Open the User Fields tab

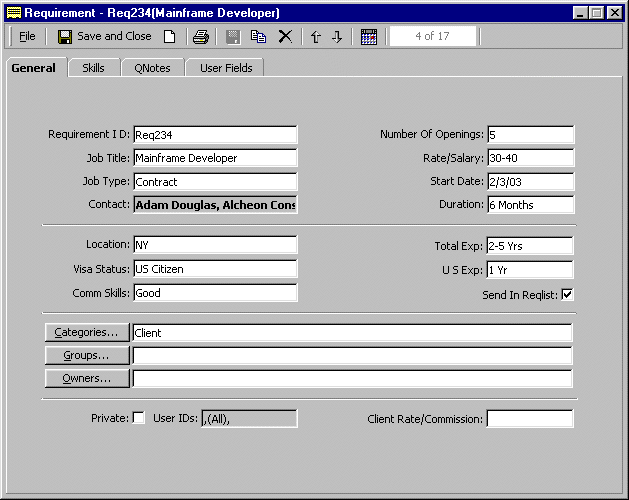pos(226,68)
